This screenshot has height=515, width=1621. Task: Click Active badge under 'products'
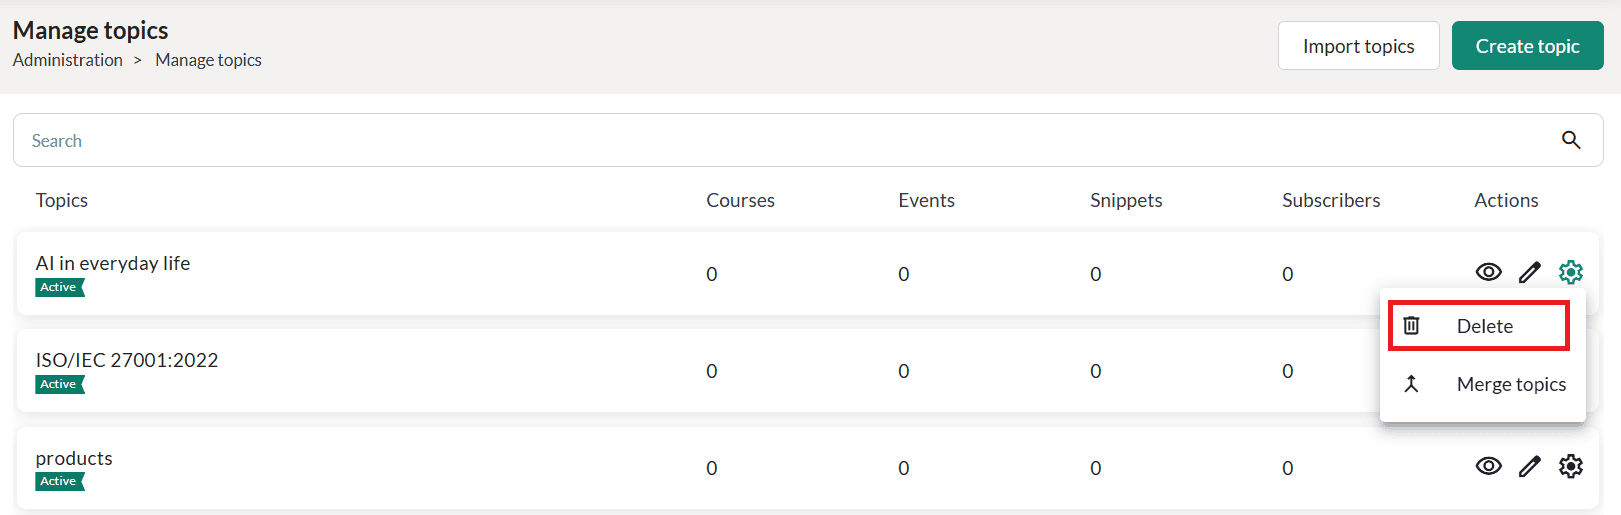click(60, 481)
